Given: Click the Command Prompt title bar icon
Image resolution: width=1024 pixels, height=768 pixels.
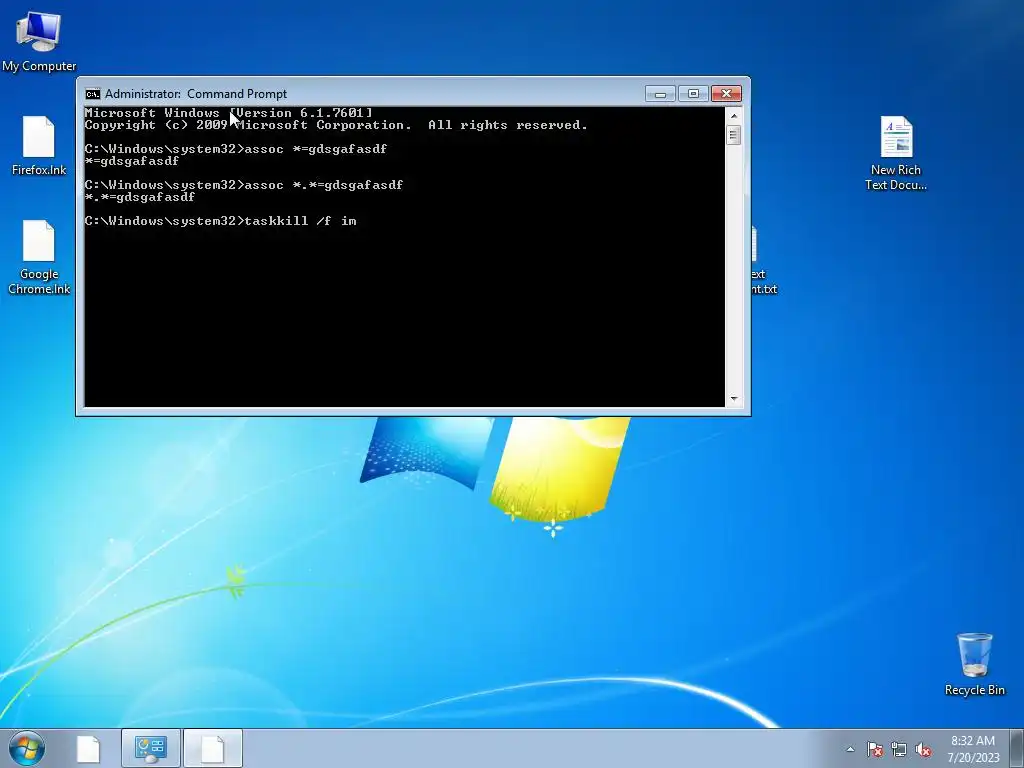Looking at the screenshot, I should tap(93, 94).
